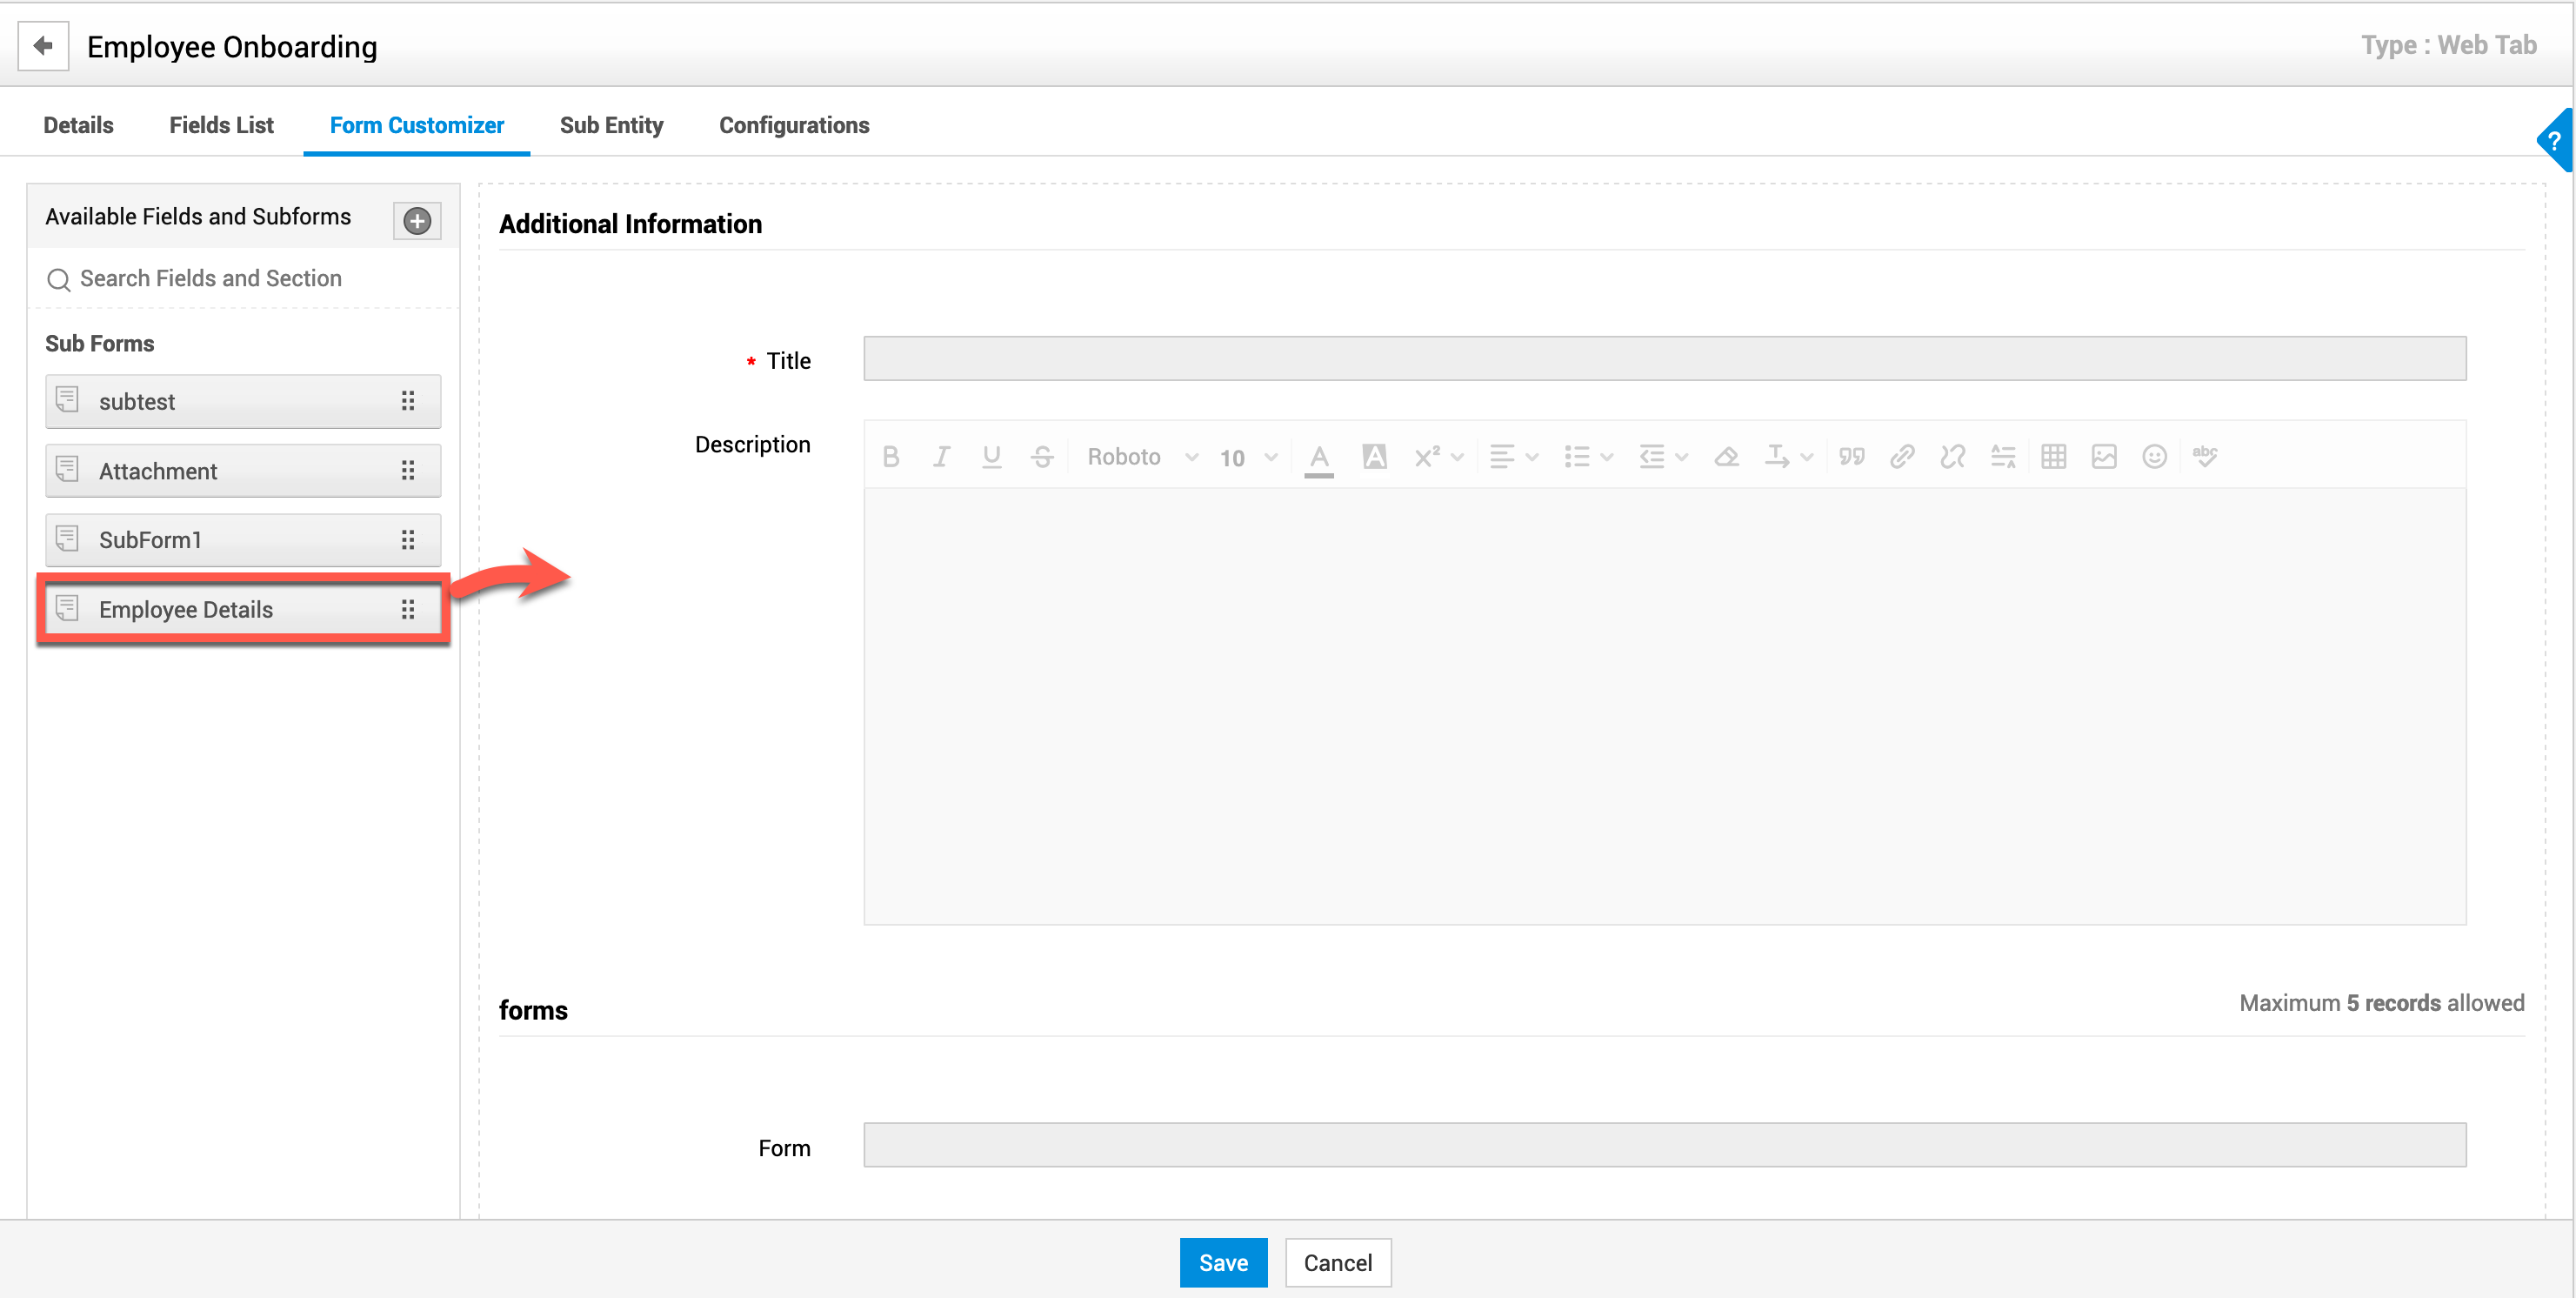Insert a link in Description toolbar
2576x1298 pixels.
point(1902,457)
